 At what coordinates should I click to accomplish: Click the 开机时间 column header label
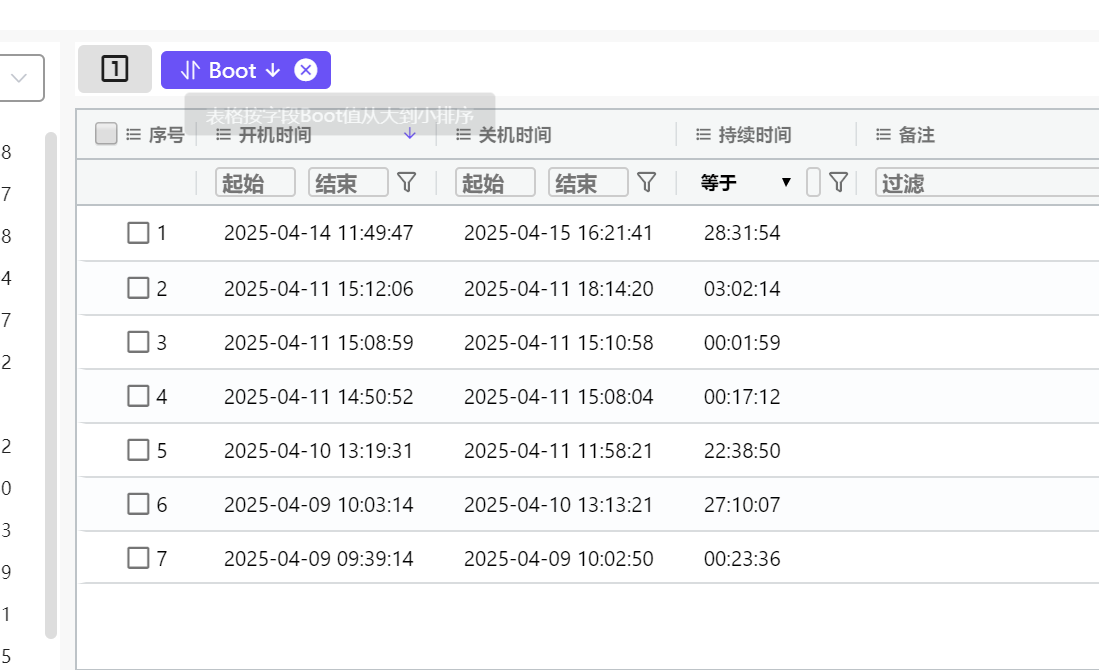(x=275, y=135)
